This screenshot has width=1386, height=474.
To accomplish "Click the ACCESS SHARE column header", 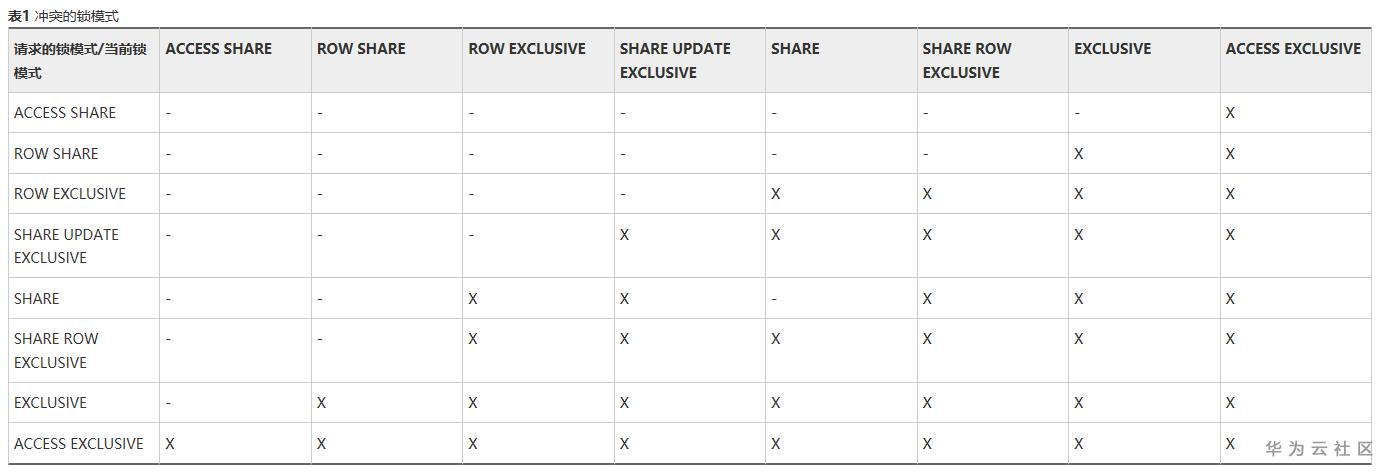I will click(218, 49).
